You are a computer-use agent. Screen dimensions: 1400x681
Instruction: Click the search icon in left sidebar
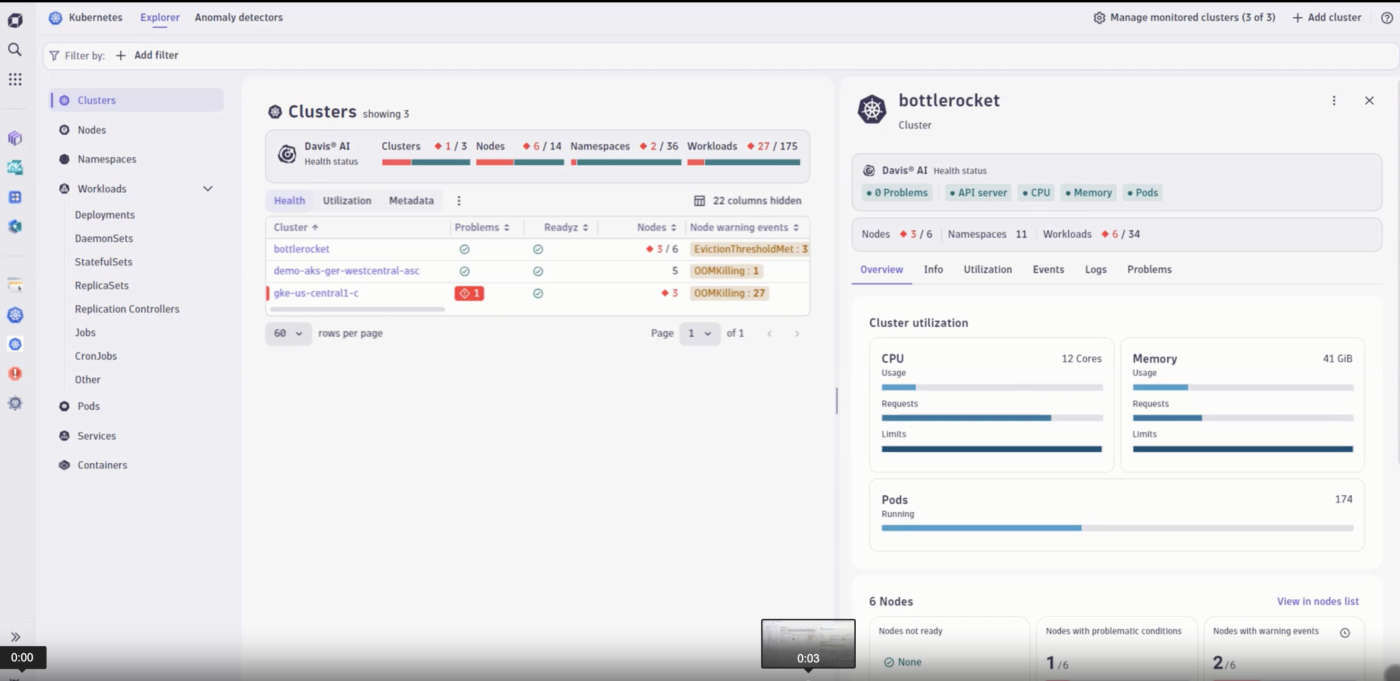coord(15,49)
